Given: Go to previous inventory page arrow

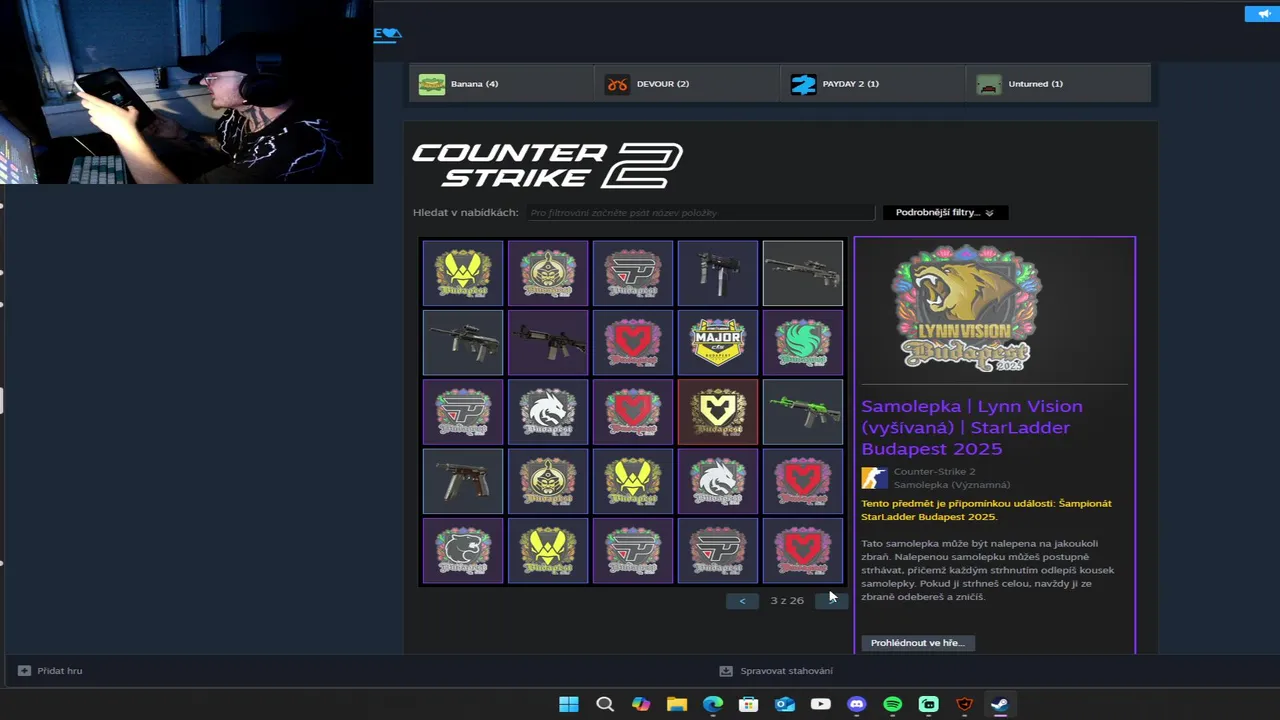Looking at the screenshot, I should (742, 600).
